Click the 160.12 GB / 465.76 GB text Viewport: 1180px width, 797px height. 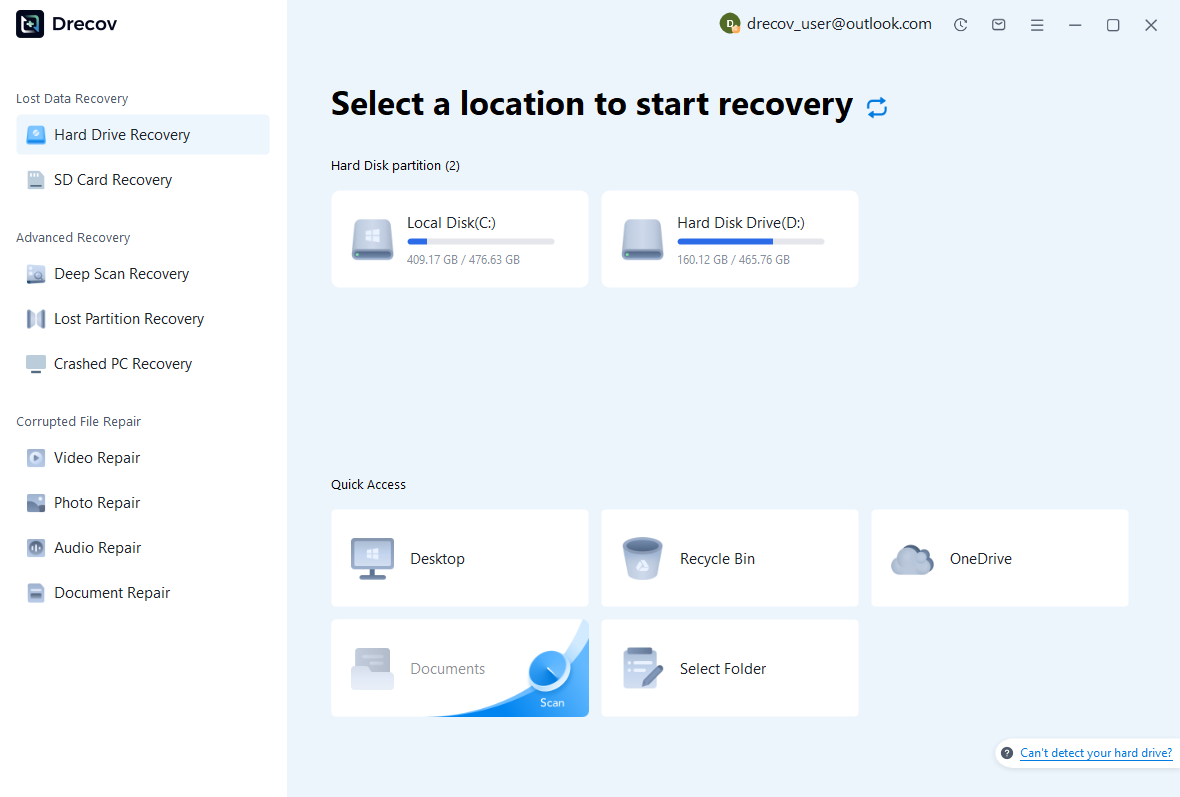coord(733,260)
